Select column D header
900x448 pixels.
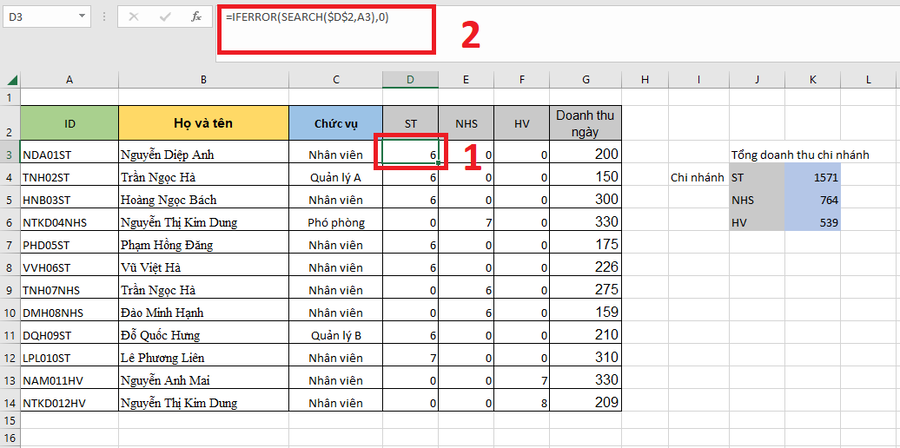click(410, 80)
